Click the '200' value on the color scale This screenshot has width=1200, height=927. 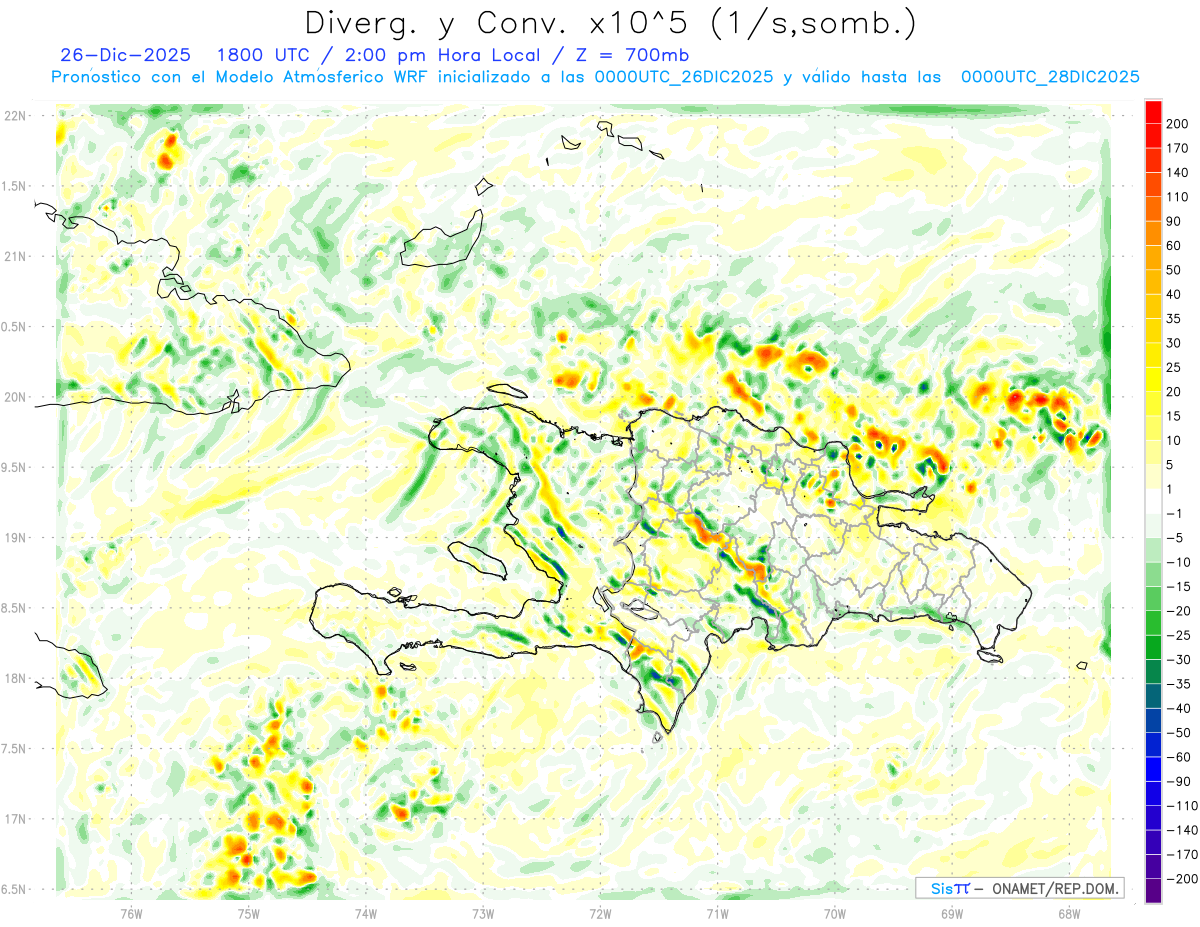pyautogui.click(x=1177, y=124)
